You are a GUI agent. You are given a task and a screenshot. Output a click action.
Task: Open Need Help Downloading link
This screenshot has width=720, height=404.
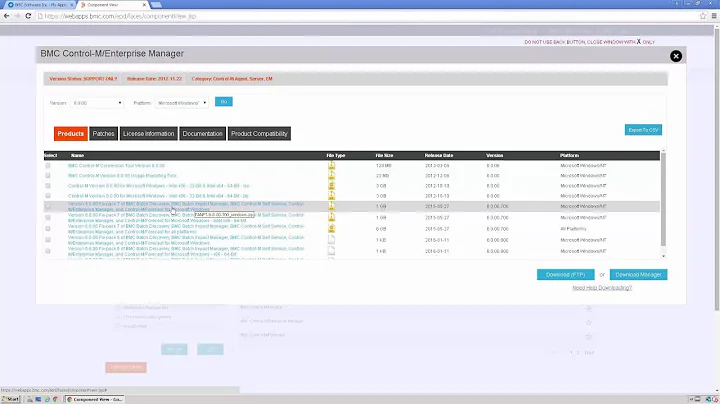click(x=602, y=288)
